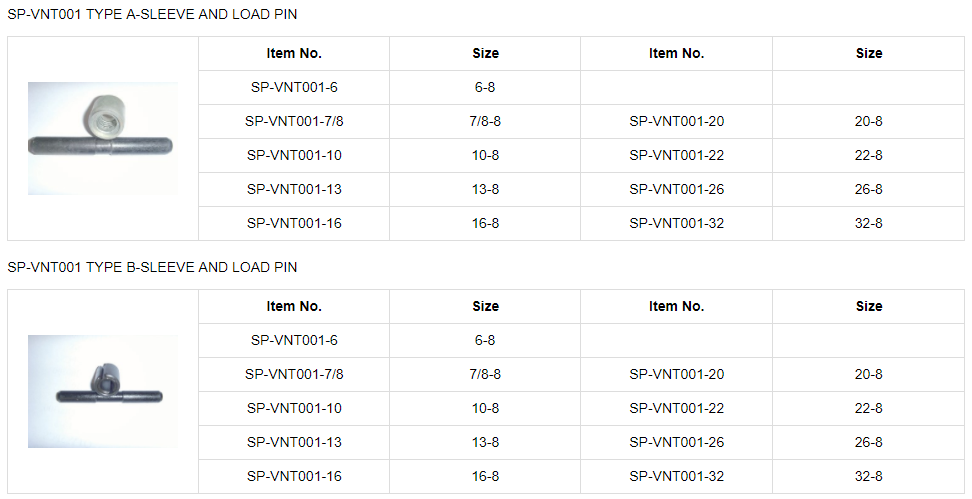Click size 20-8 in the Type B table
The image size is (972, 499).
pyautogui.click(x=868, y=375)
